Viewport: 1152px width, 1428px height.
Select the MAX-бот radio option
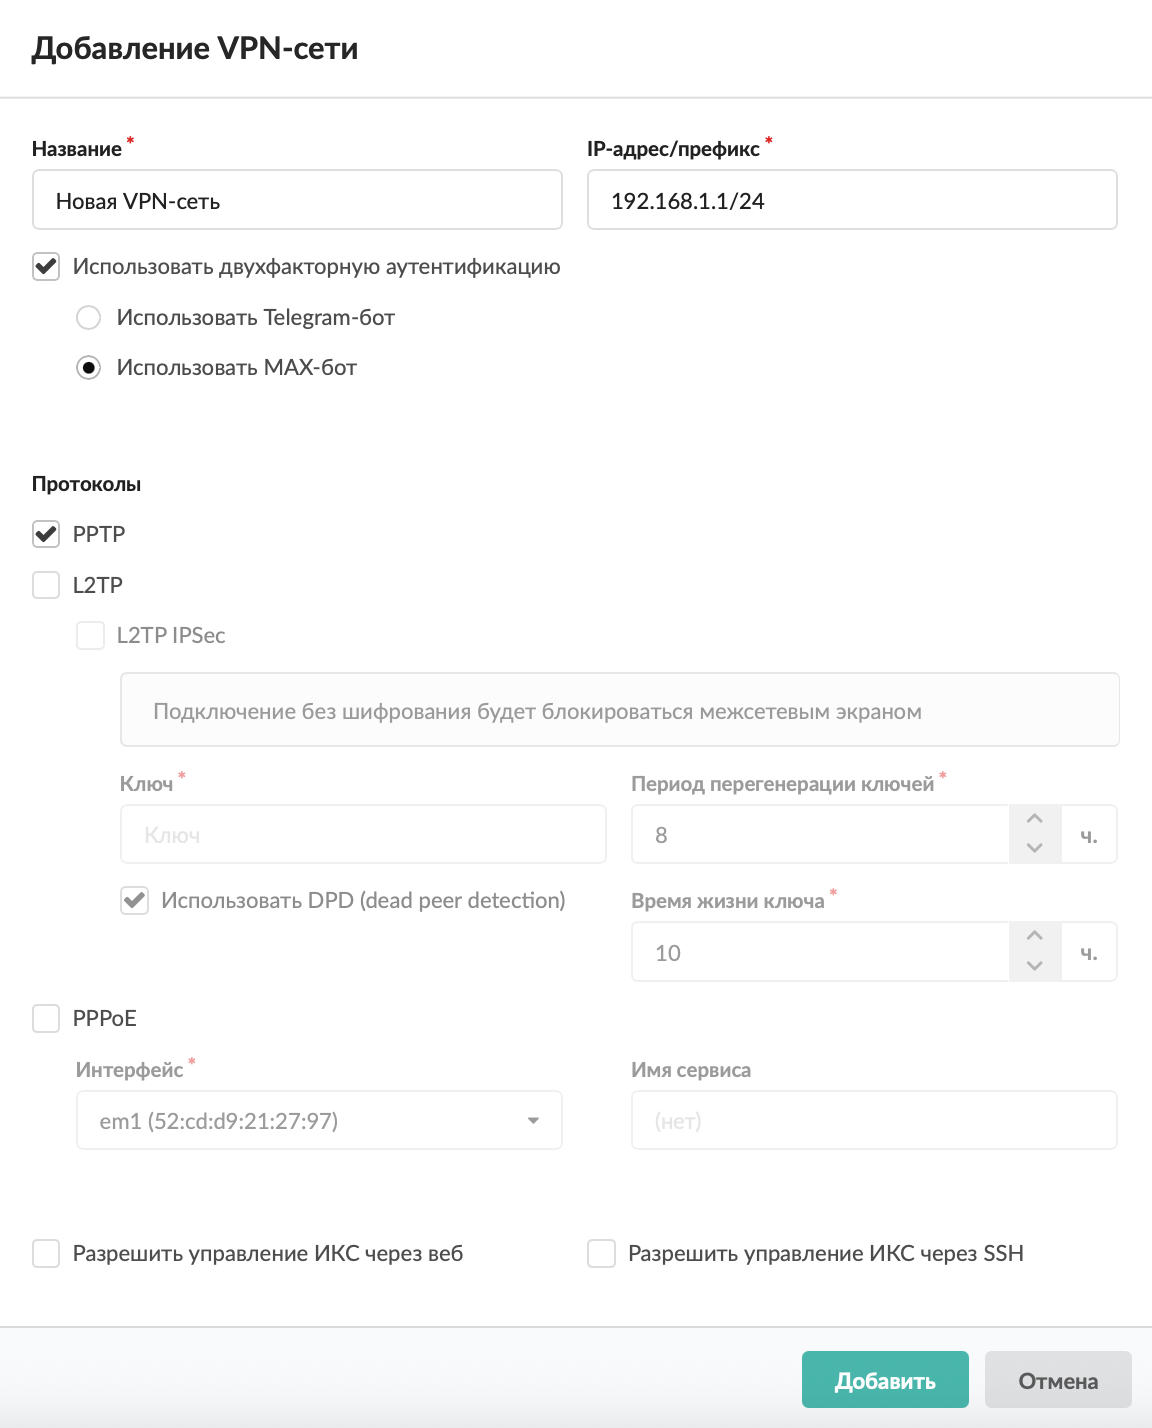(89, 368)
